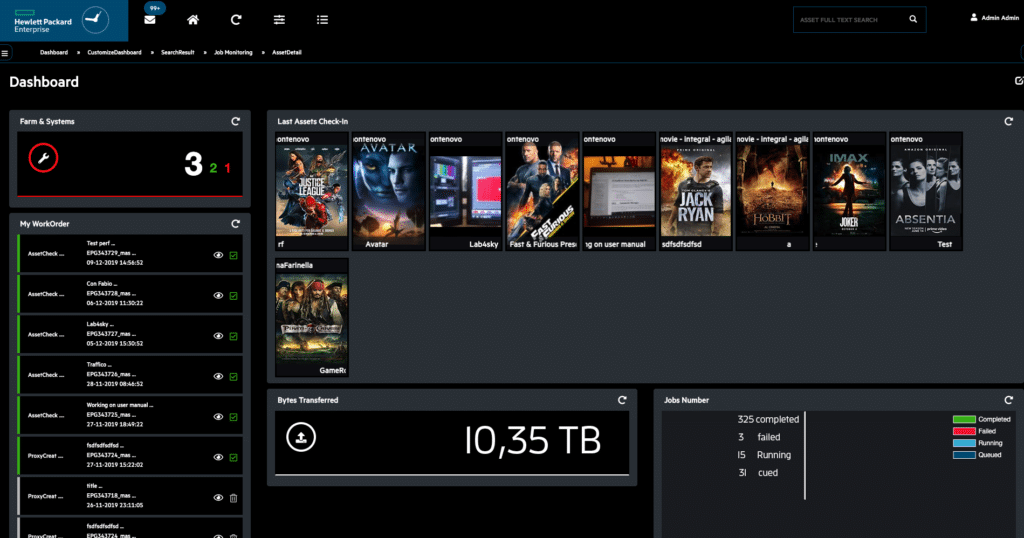Image resolution: width=1024 pixels, height=538 pixels.
Task: Refresh the Bytes Transferred panel
Action: click(622, 400)
